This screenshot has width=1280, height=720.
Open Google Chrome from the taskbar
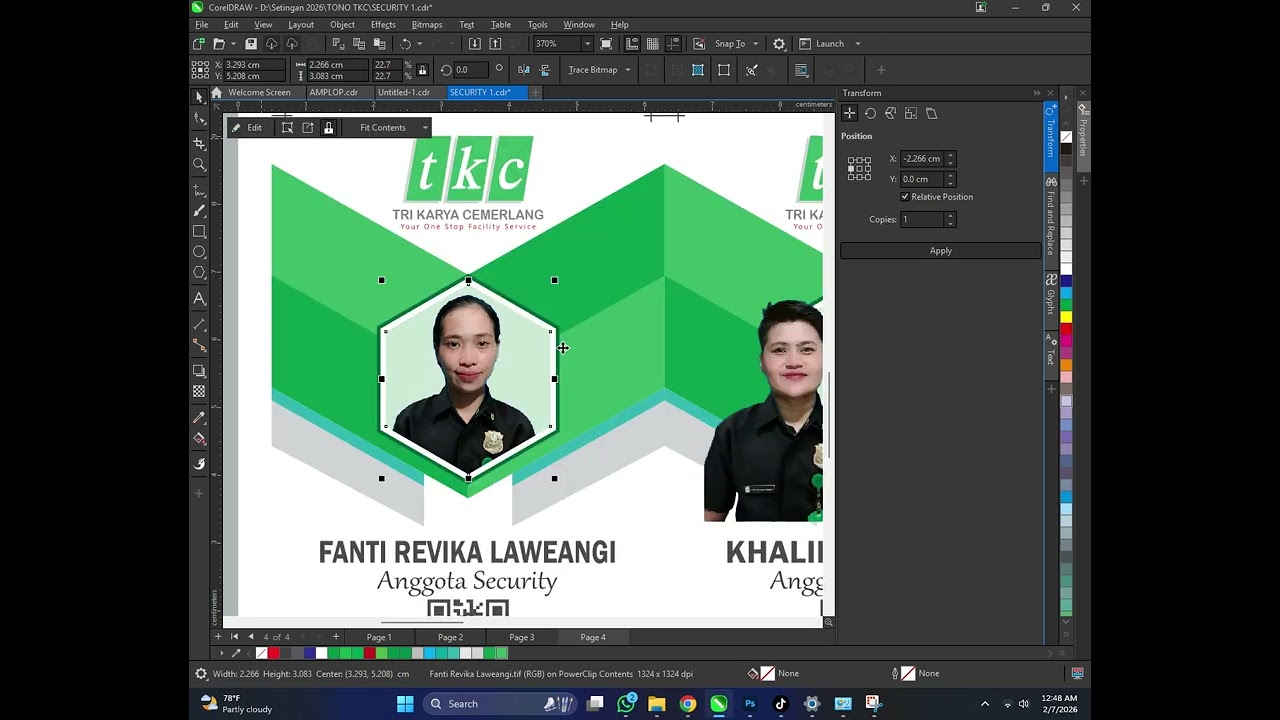point(688,704)
